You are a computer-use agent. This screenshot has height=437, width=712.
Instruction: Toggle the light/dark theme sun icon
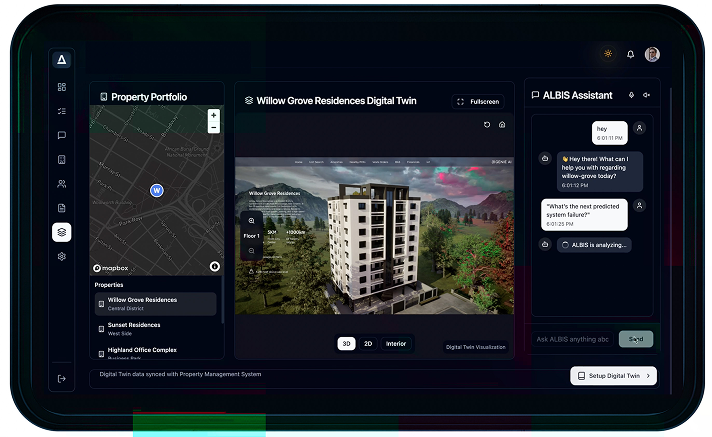pyautogui.click(x=607, y=54)
